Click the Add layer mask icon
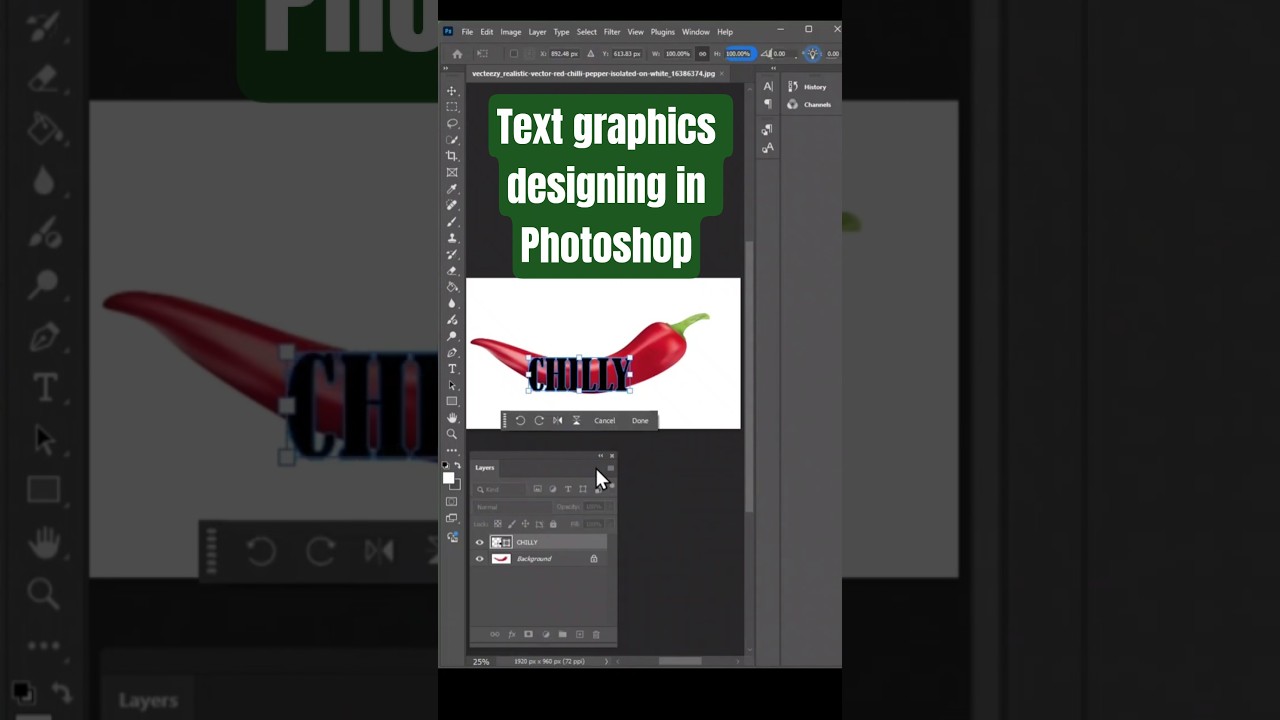The height and width of the screenshot is (720, 1280). tap(528, 634)
